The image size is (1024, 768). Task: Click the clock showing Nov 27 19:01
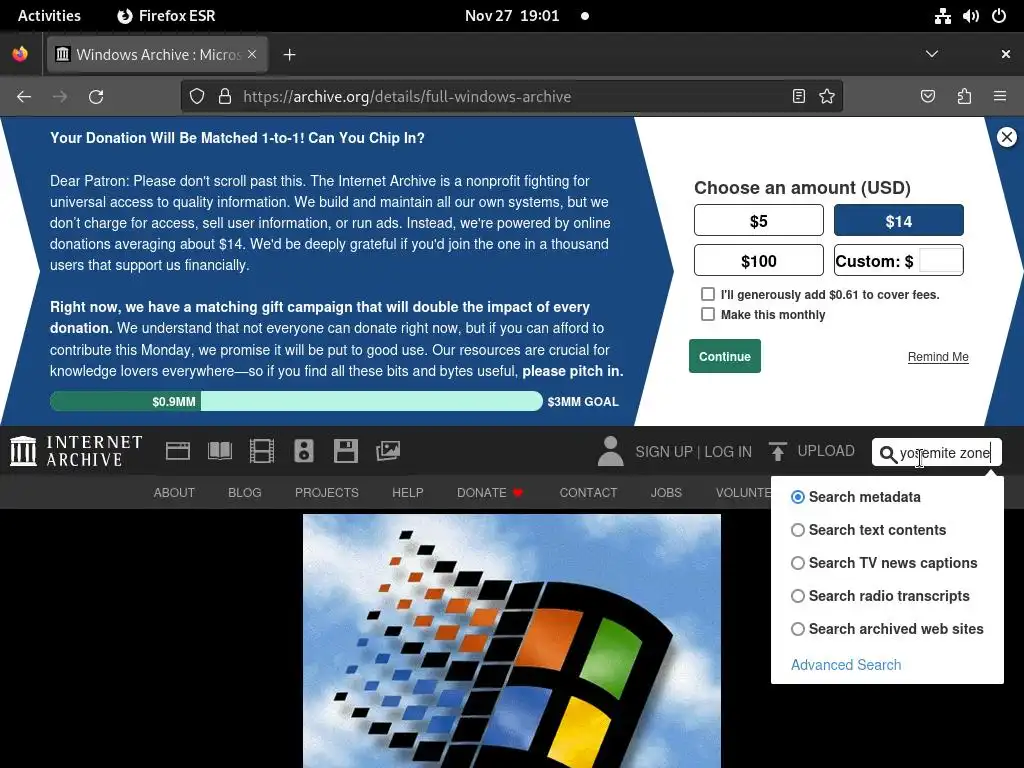click(x=512, y=16)
